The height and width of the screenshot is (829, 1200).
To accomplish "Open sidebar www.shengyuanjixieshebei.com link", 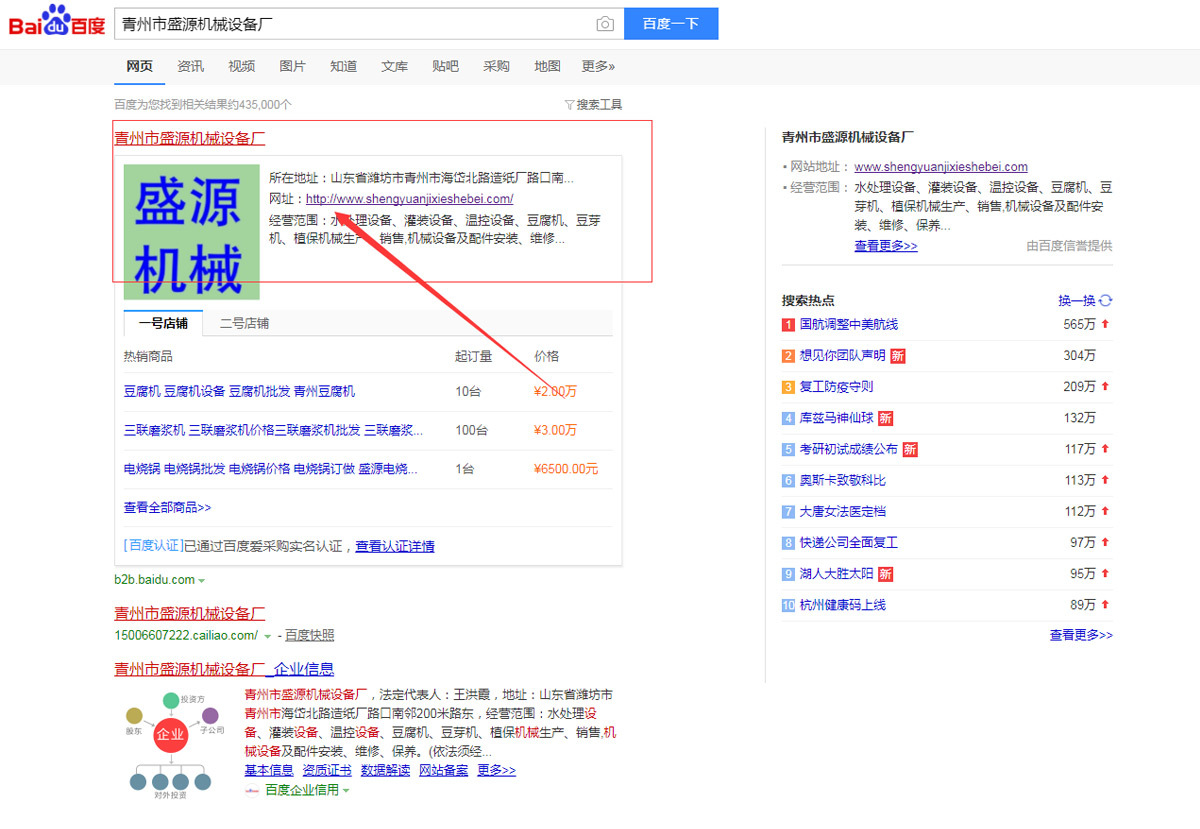I will click(x=941, y=167).
